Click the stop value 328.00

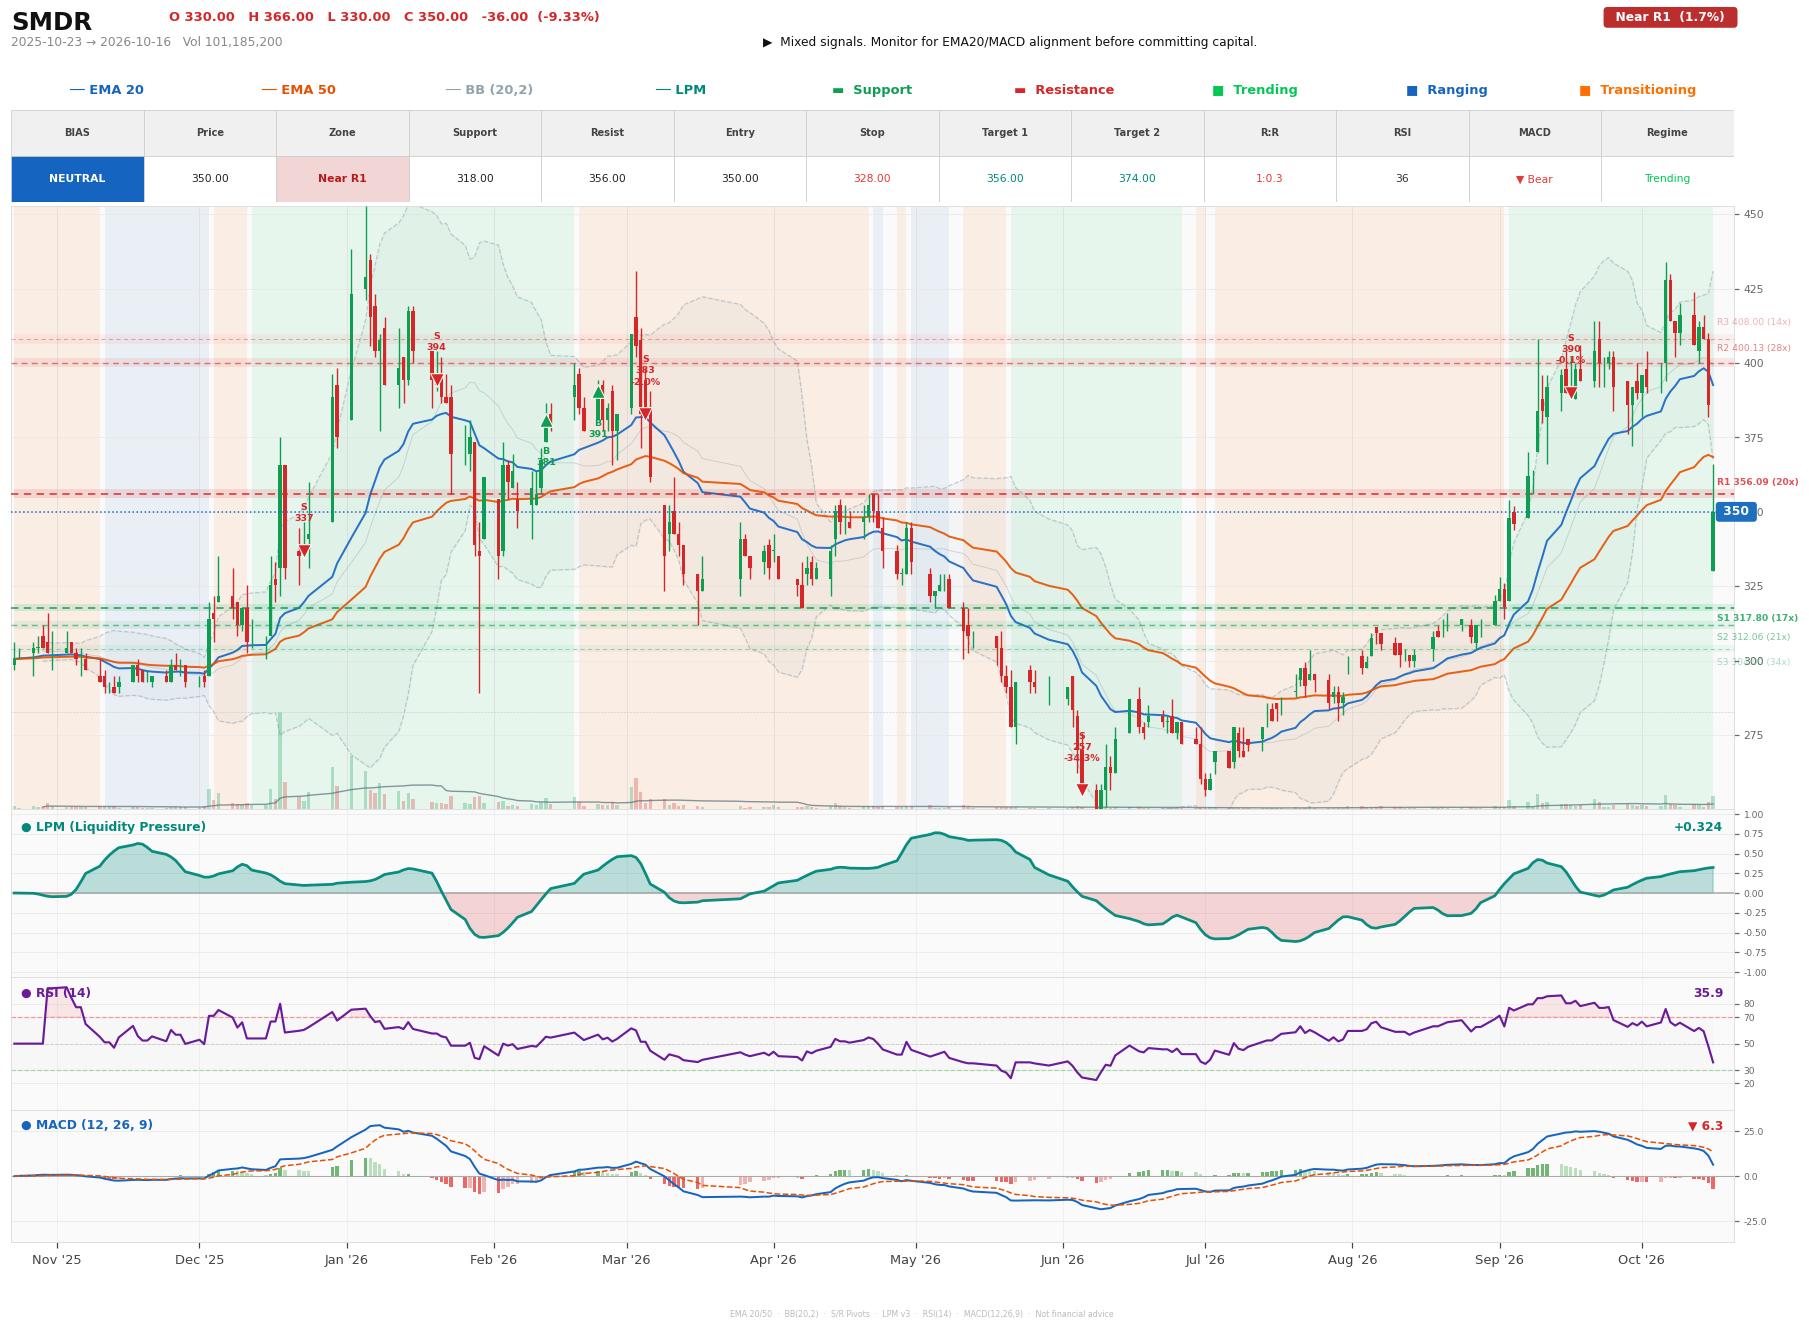pos(872,179)
